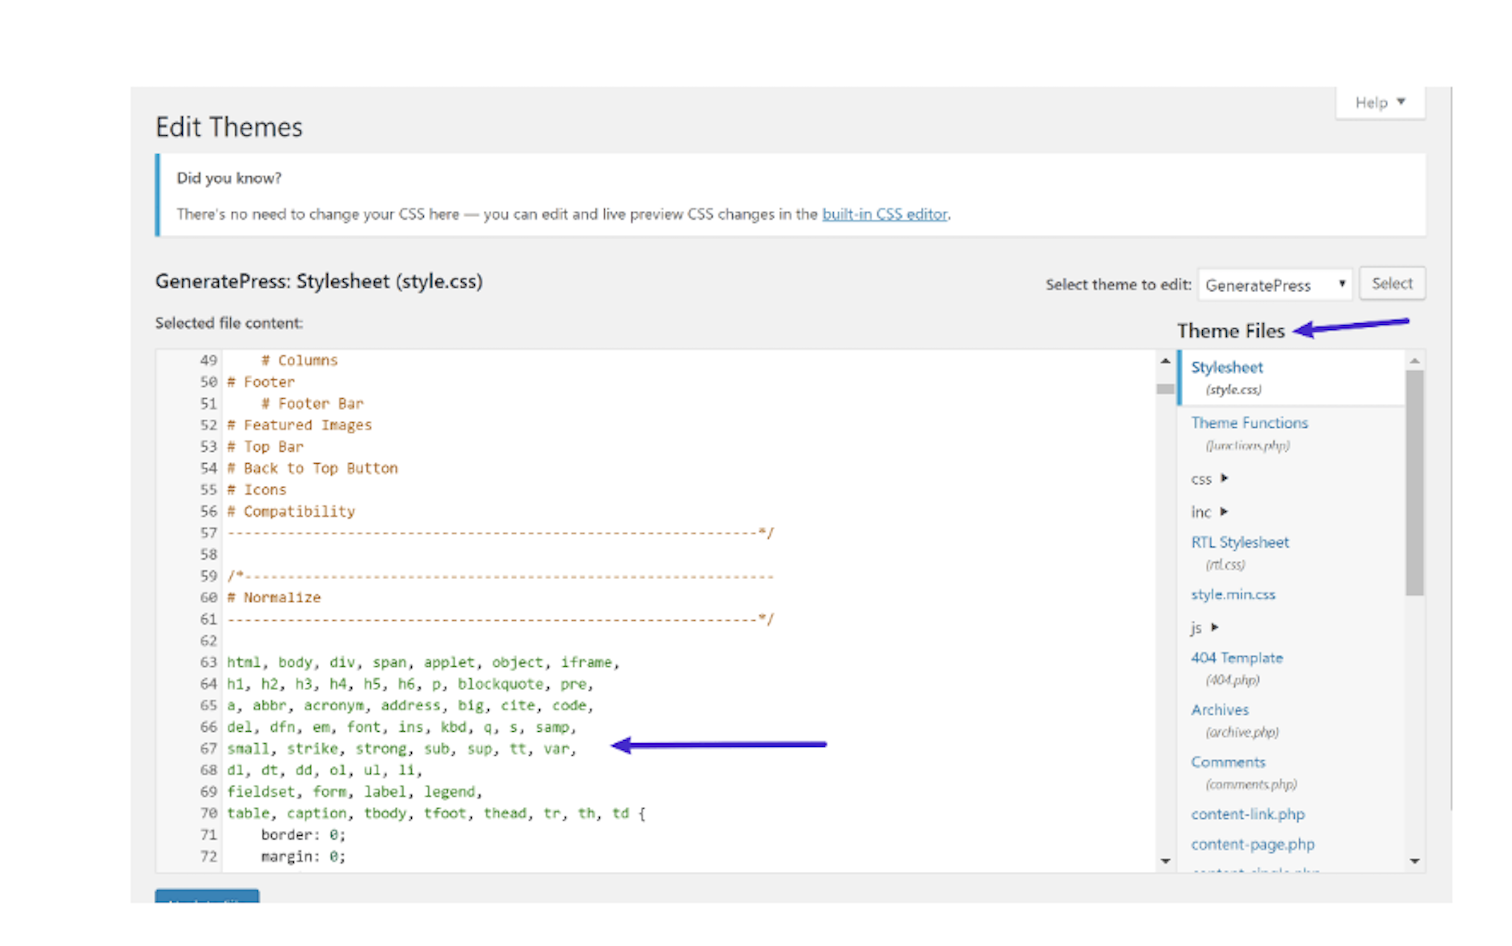Image resolution: width=1512 pixels, height=946 pixels.
Task: Click code line 65 starting with 'a, abbr'
Action: click(410, 705)
